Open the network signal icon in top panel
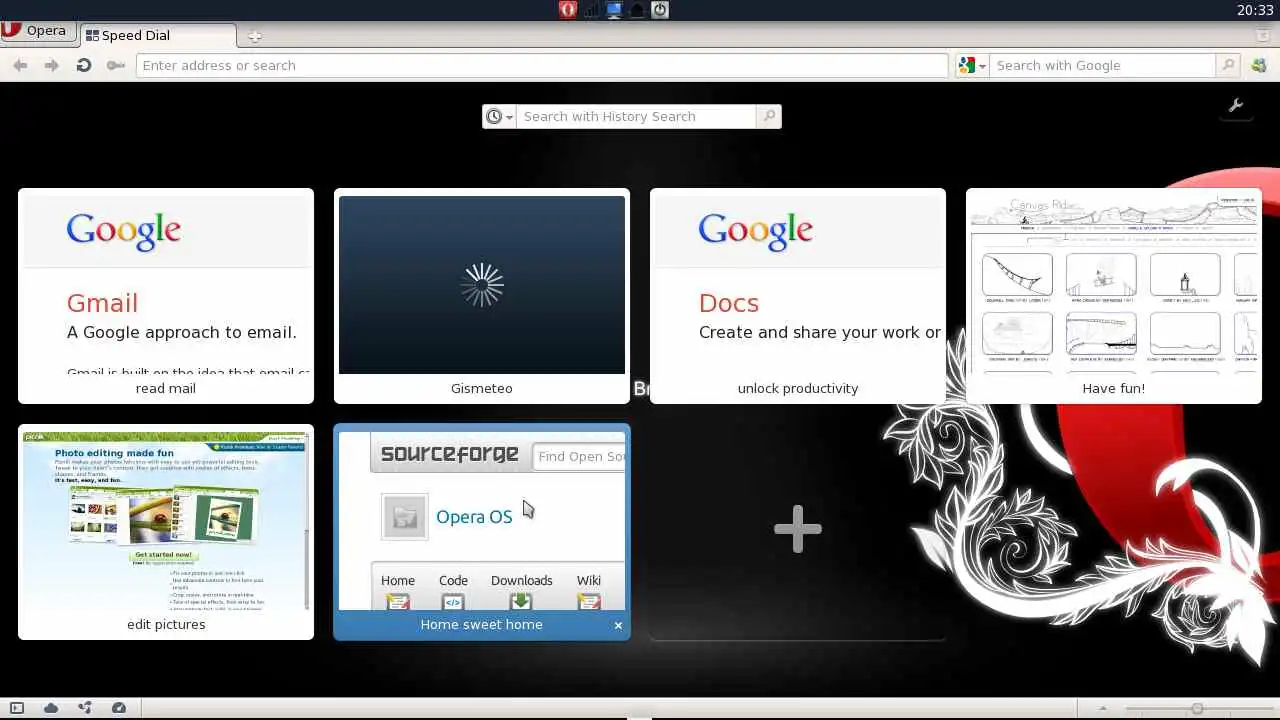The image size is (1280, 720). click(591, 10)
